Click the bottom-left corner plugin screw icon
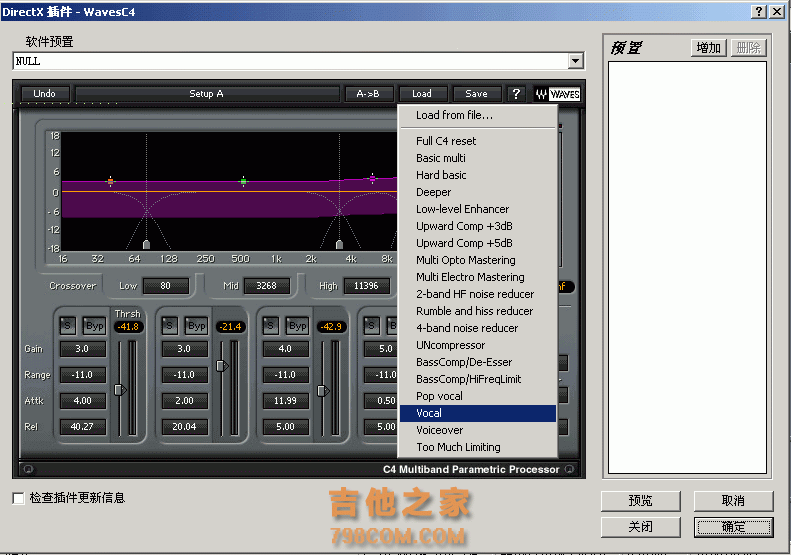This screenshot has width=791, height=555. click(x=28, y=469)
